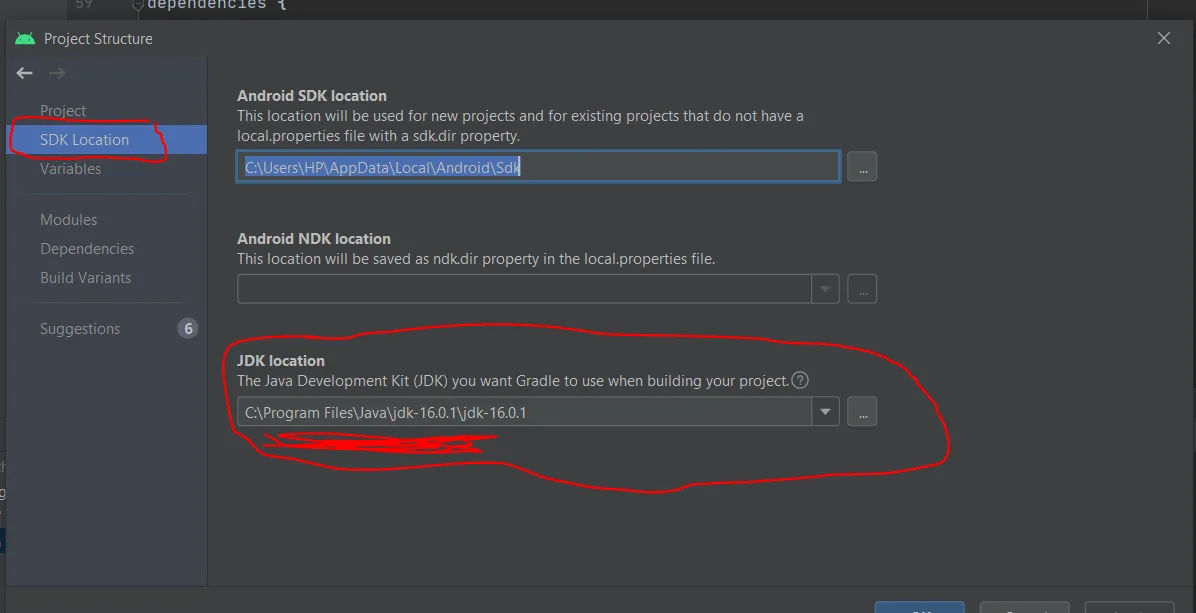Screen dimensions: 1196x613
Task: Click the JDK location help question mark
Action: coord(799,380)
